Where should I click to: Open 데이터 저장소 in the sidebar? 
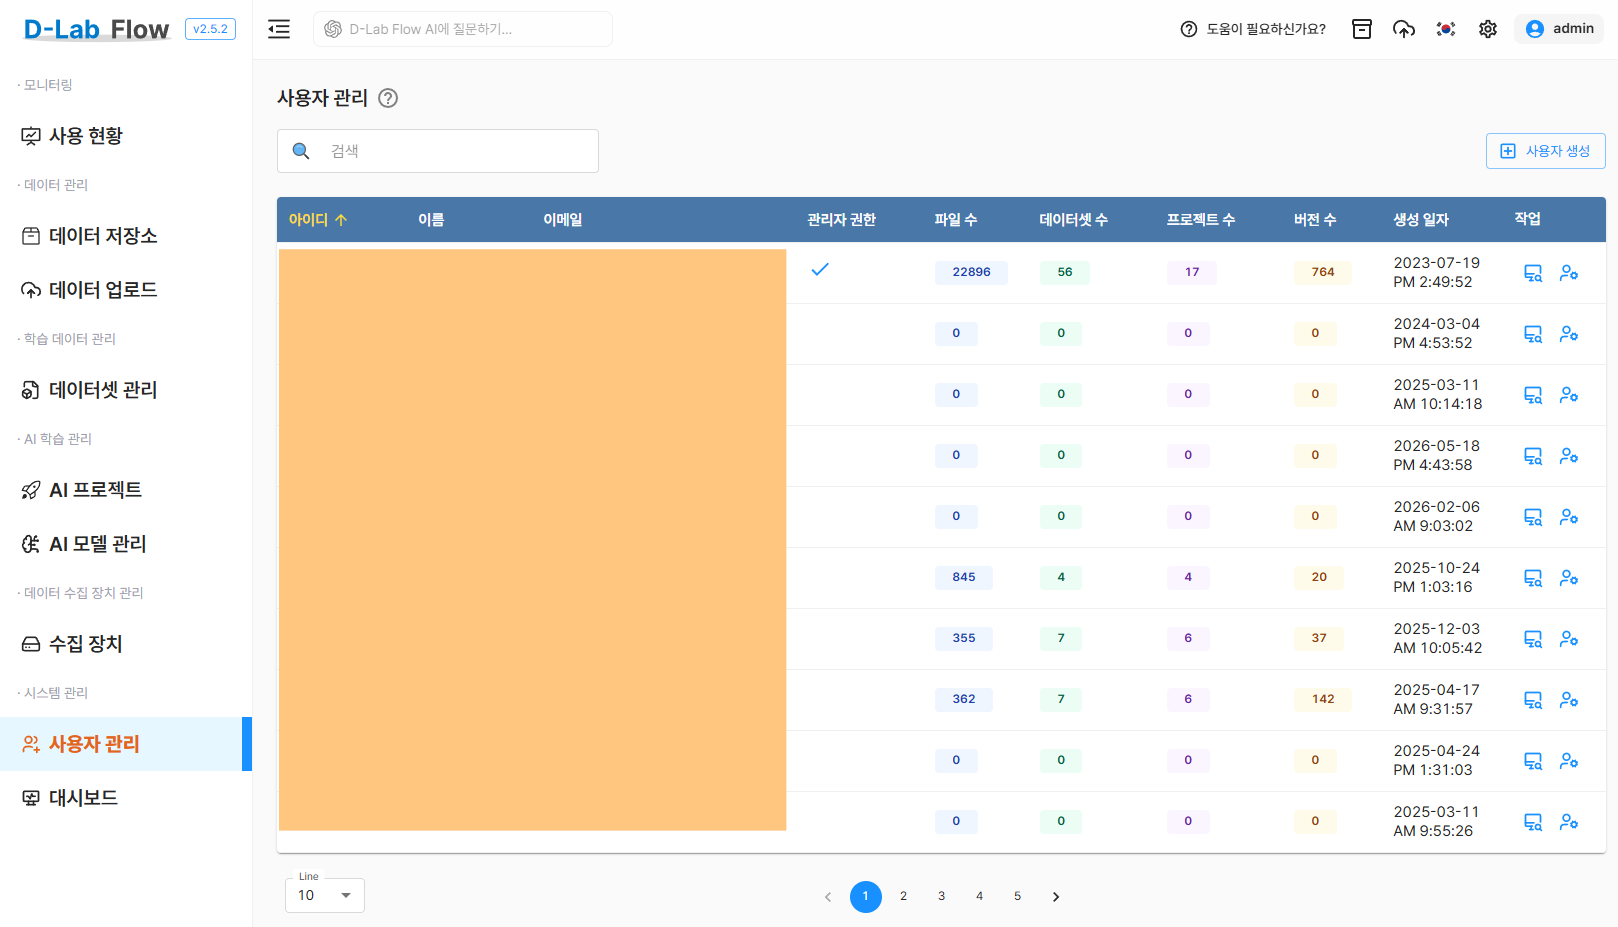point(126,236)
